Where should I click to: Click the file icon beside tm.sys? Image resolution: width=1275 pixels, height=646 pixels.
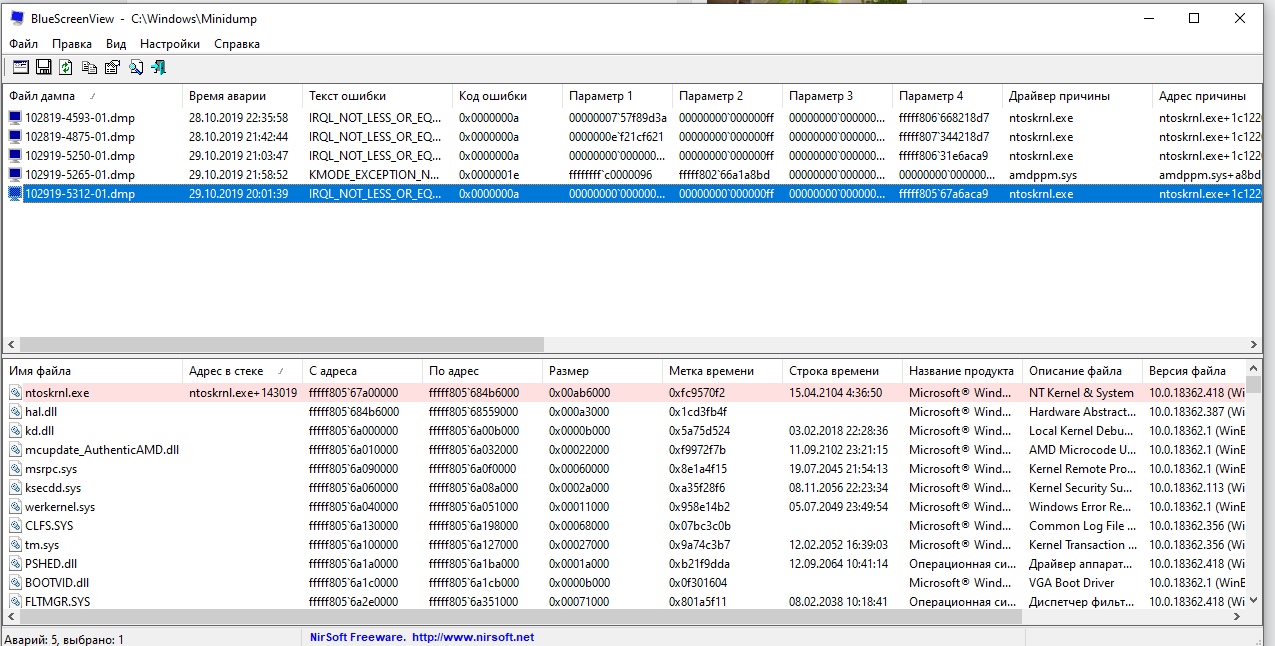(x=15, y=545)
